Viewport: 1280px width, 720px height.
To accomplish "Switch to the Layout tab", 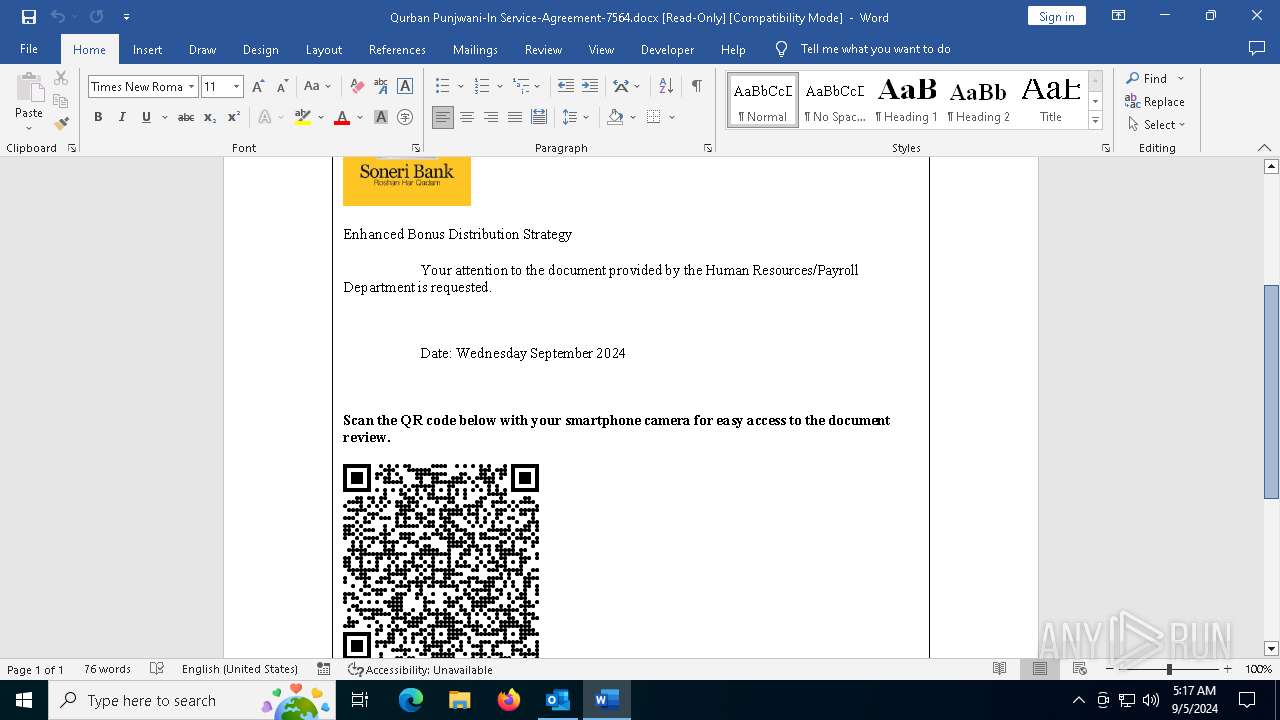I will pyautogui.click(x=323, y=49).
